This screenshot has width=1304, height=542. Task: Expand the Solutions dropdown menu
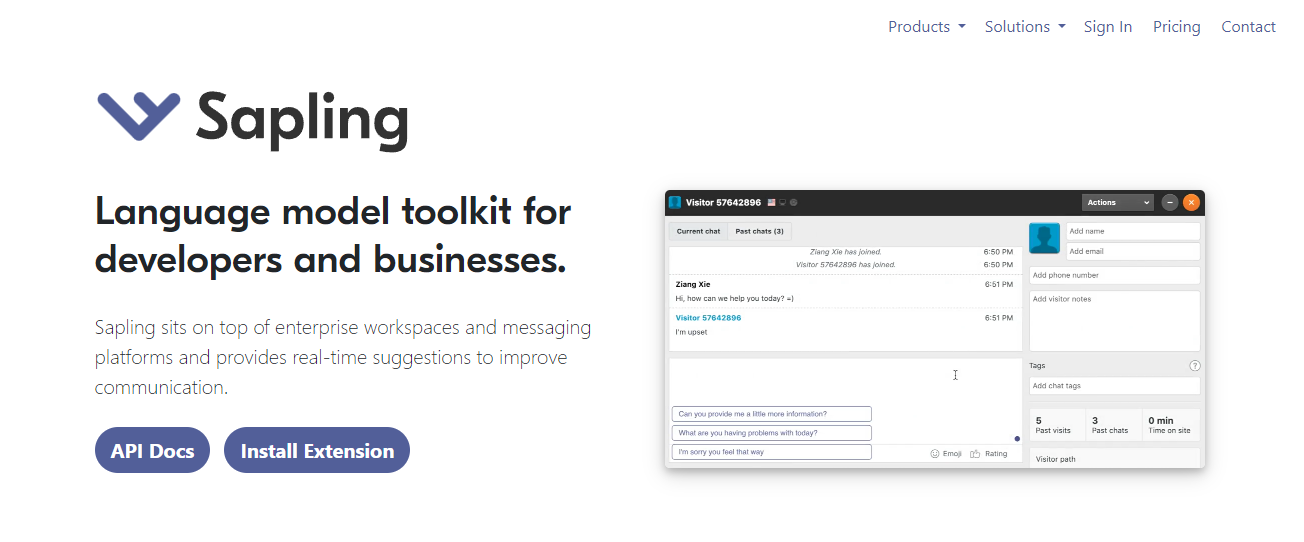click(x=1024, y=27)
